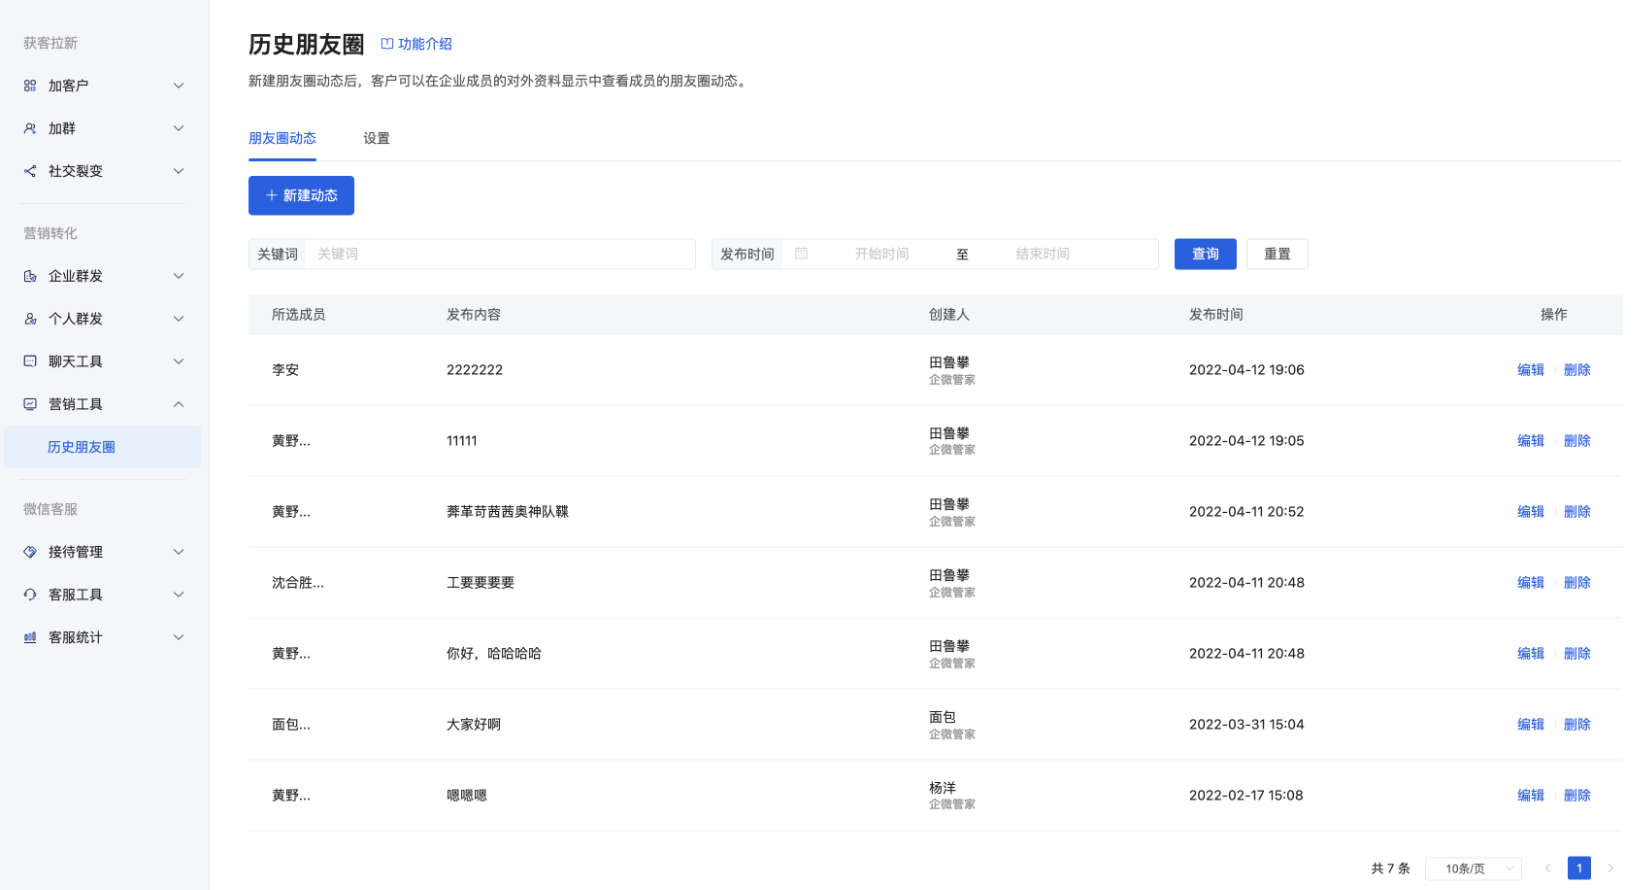
Task: Click the 接待管理 sidebar icon
Action: [30, 552]
